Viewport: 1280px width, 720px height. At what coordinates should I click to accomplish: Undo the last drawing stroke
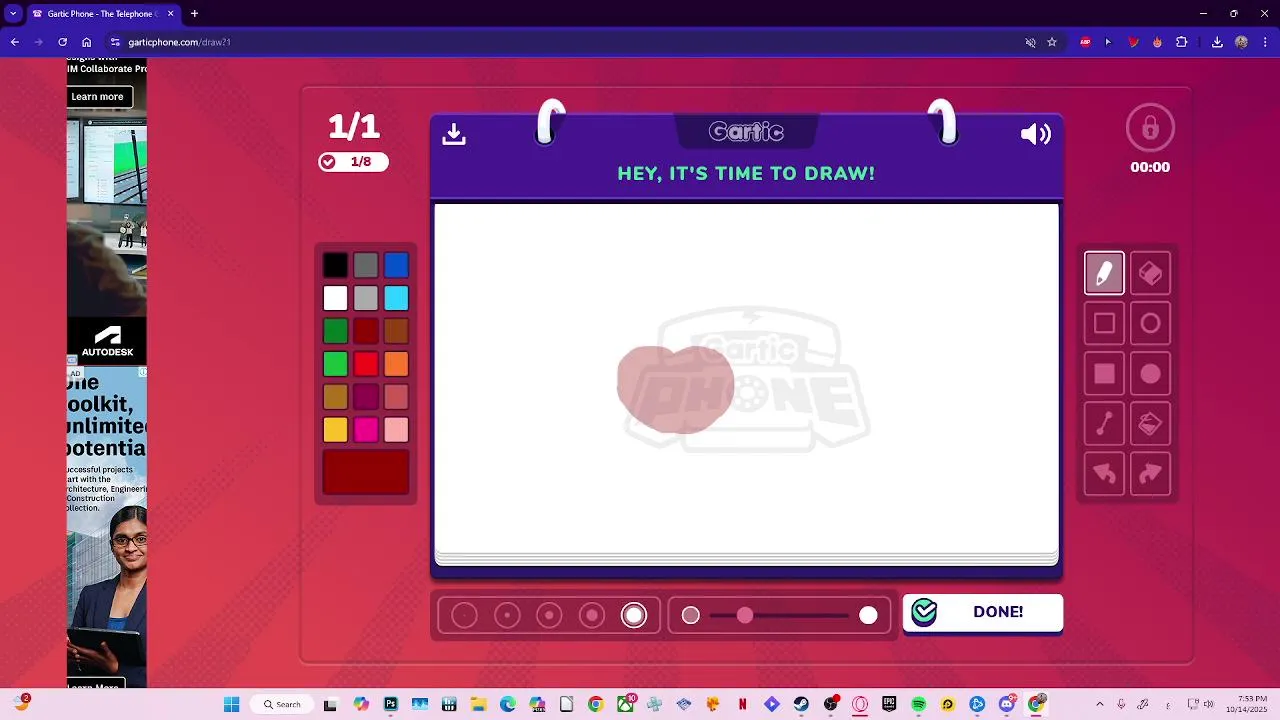(1104, 474)
